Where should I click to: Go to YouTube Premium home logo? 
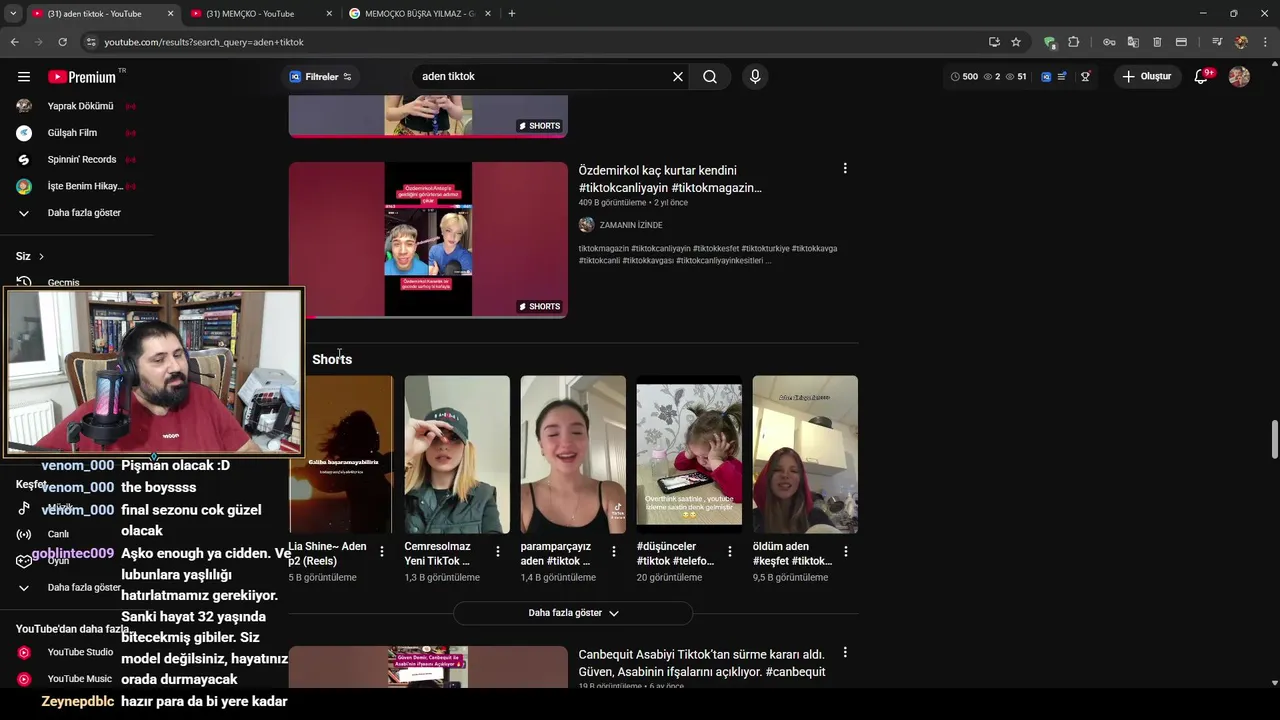82,77
